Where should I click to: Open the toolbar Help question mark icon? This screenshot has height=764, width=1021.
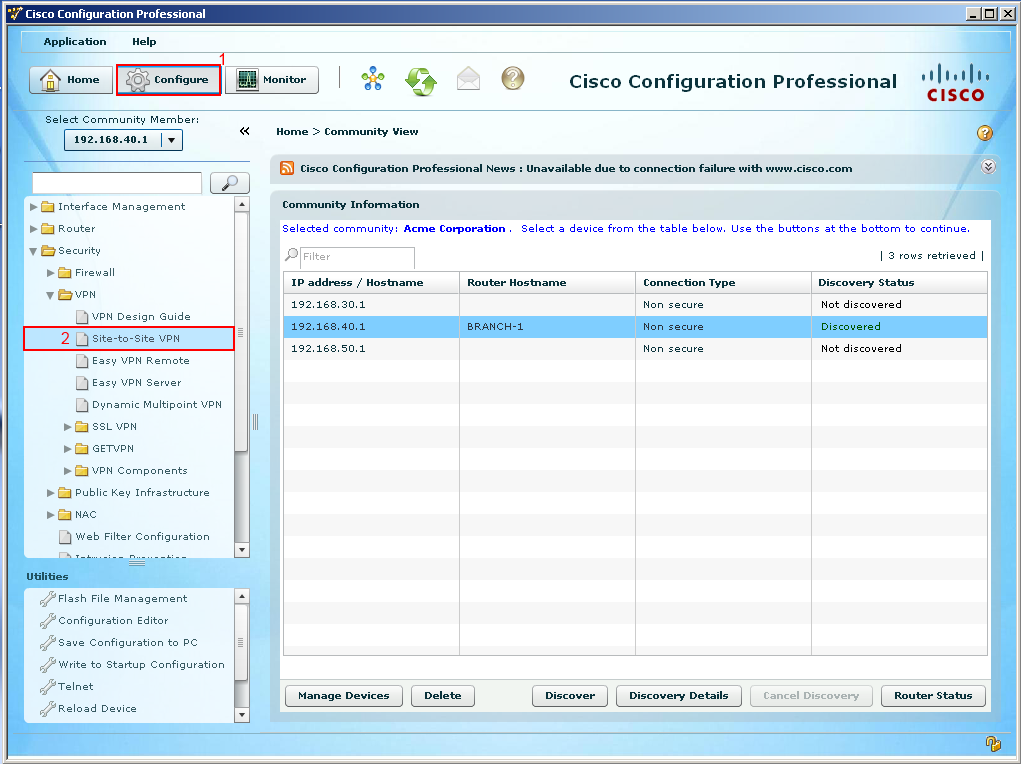tap(512, 79)
